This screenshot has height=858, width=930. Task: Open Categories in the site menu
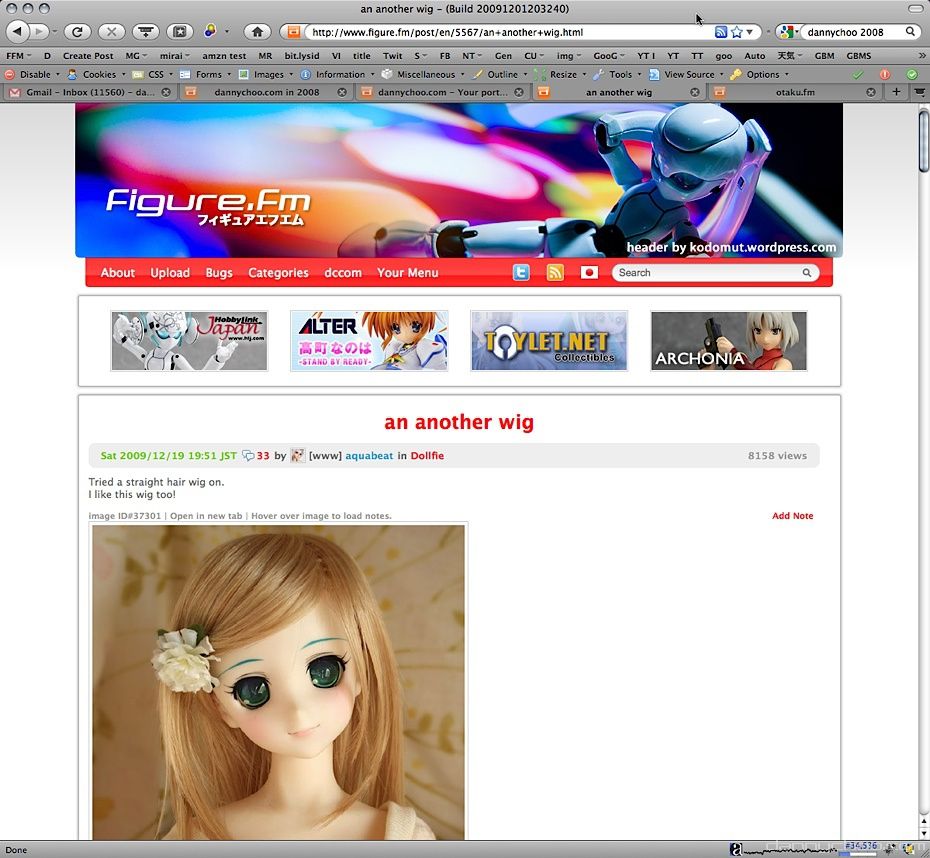click(x=278, y=273)
